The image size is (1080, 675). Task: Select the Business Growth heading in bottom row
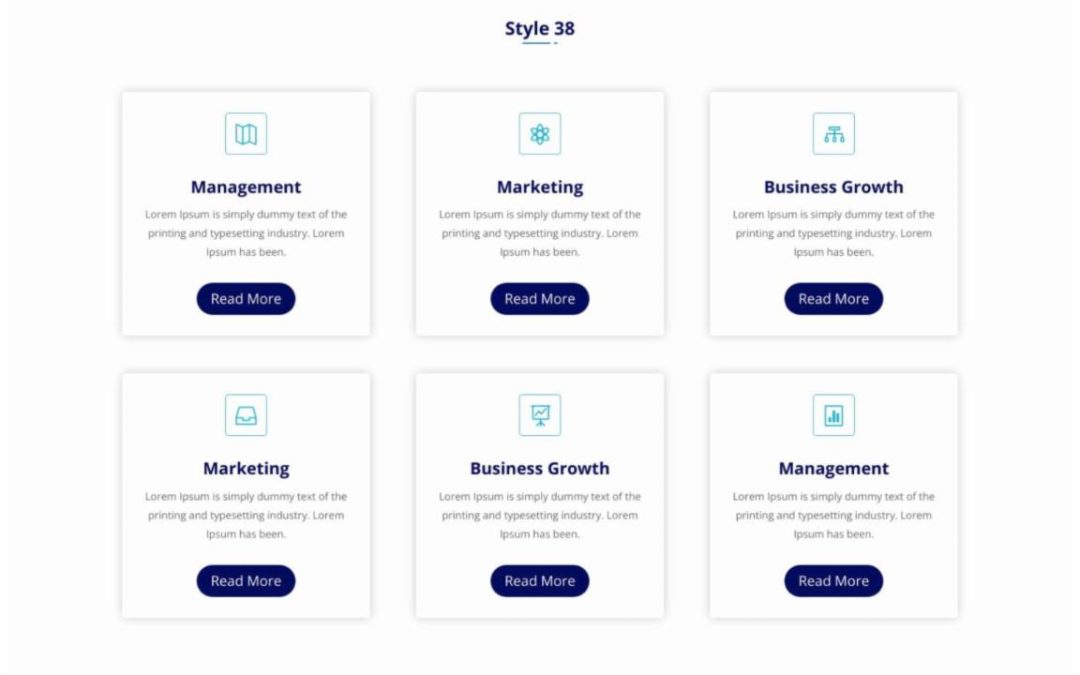point(540,468)
